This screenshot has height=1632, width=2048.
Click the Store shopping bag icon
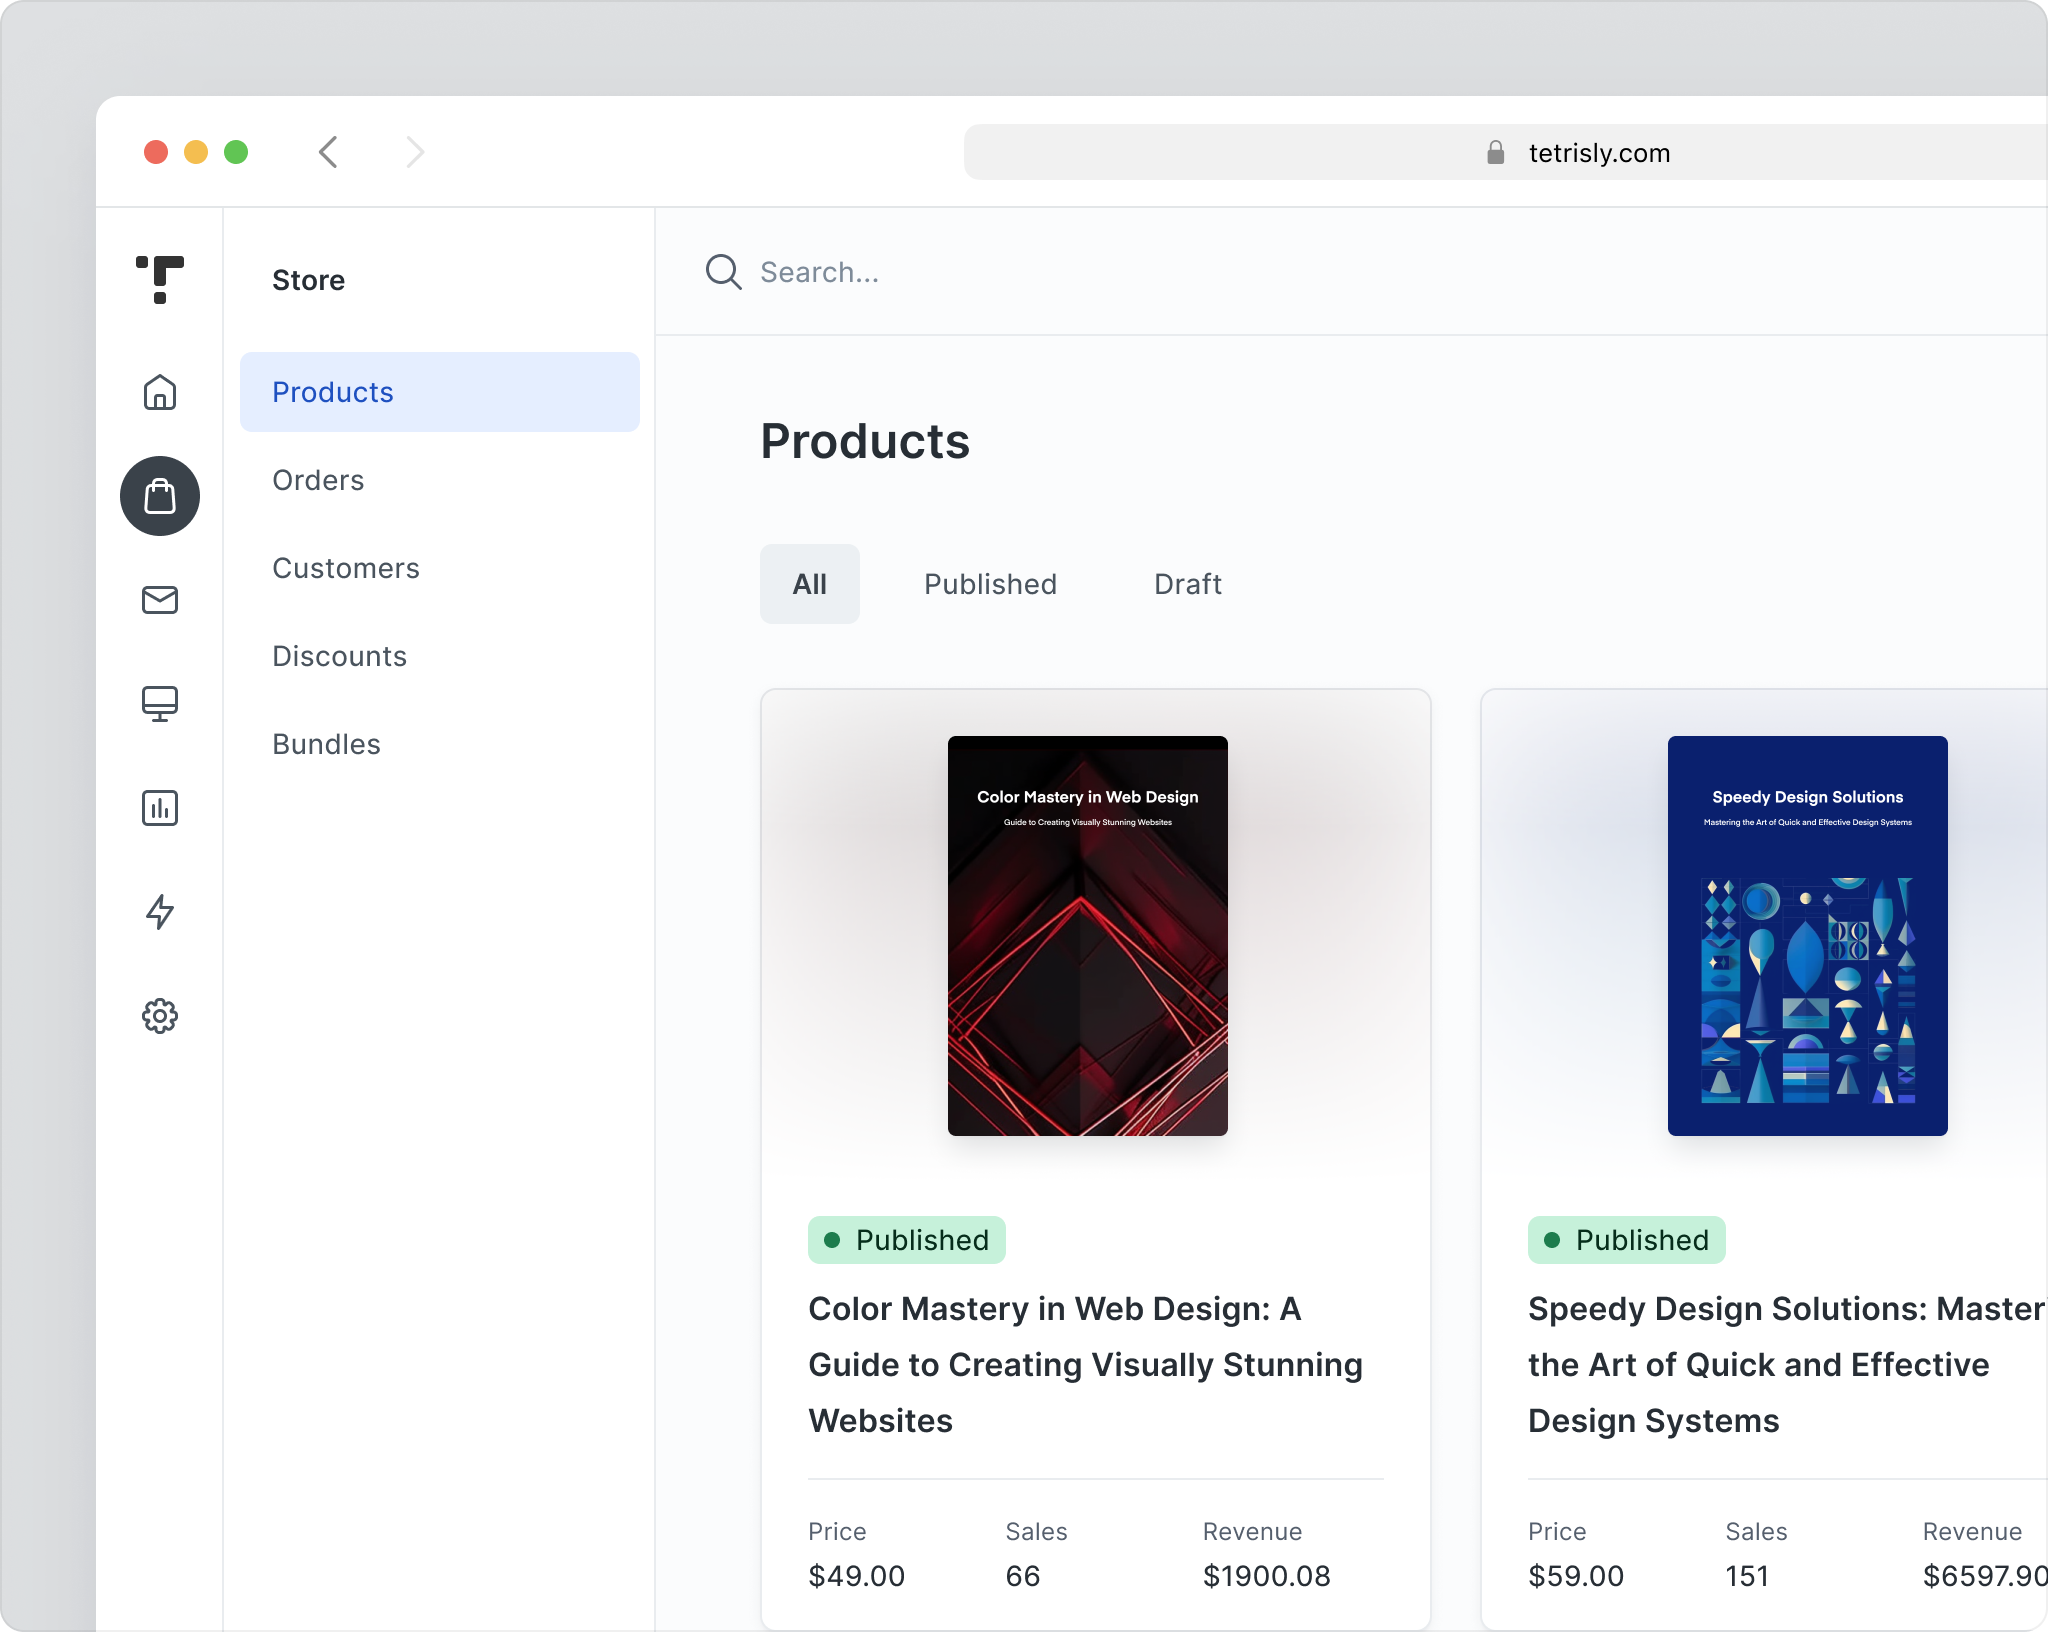tap(160, 496)
